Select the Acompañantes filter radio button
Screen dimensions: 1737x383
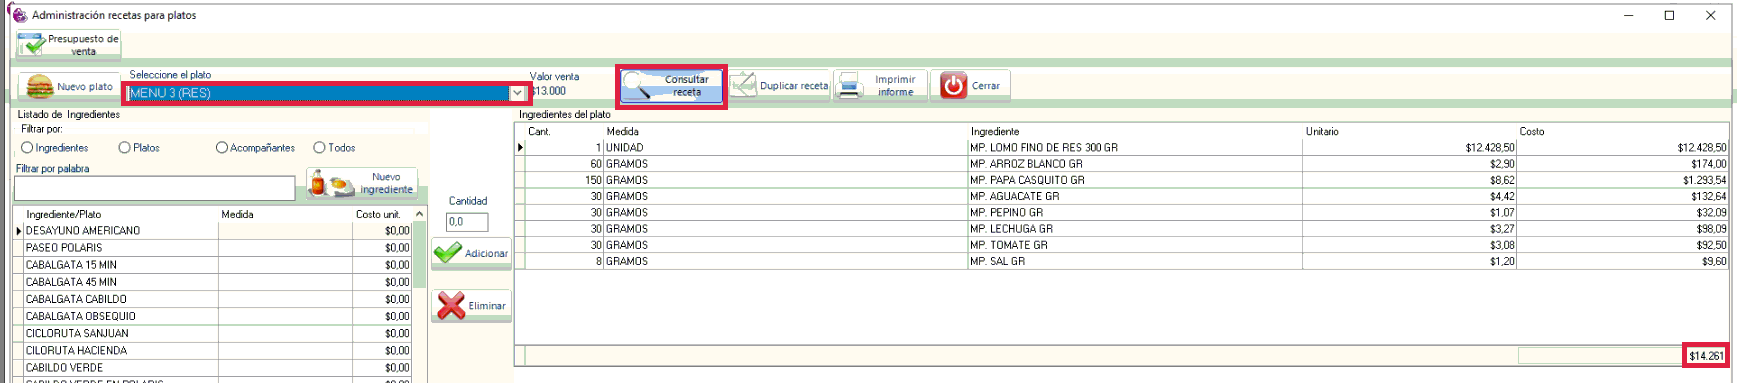coord(222,148)
